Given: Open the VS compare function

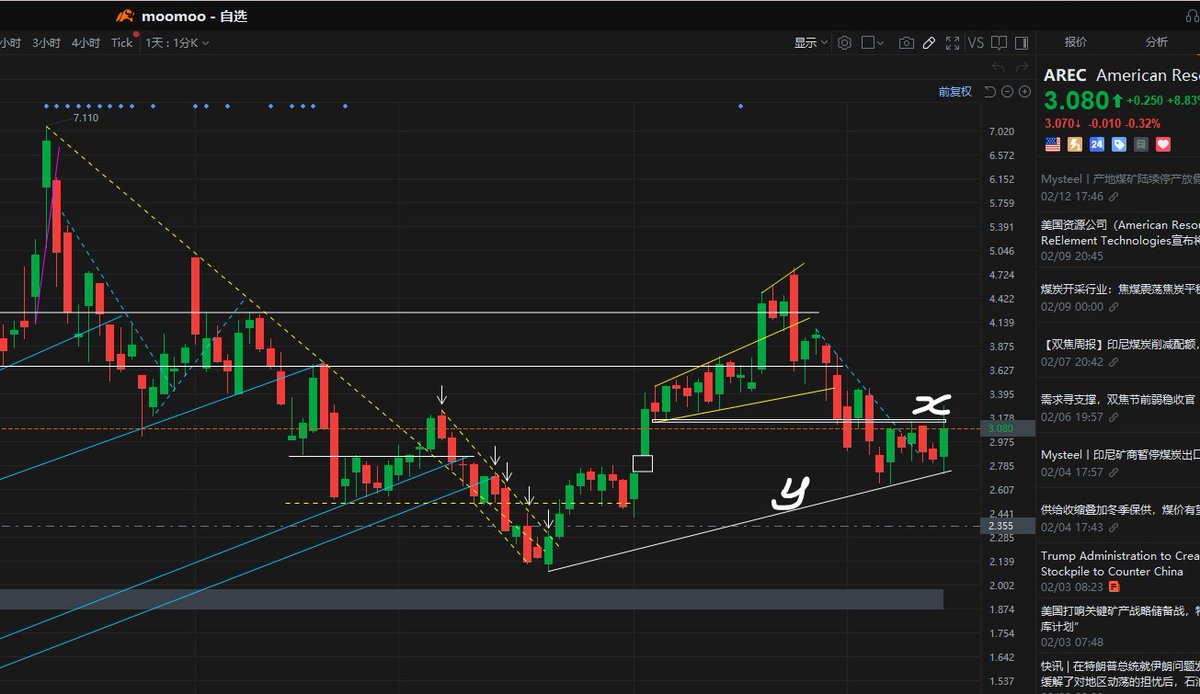Looking at the screenshot, I should point(975,43).
